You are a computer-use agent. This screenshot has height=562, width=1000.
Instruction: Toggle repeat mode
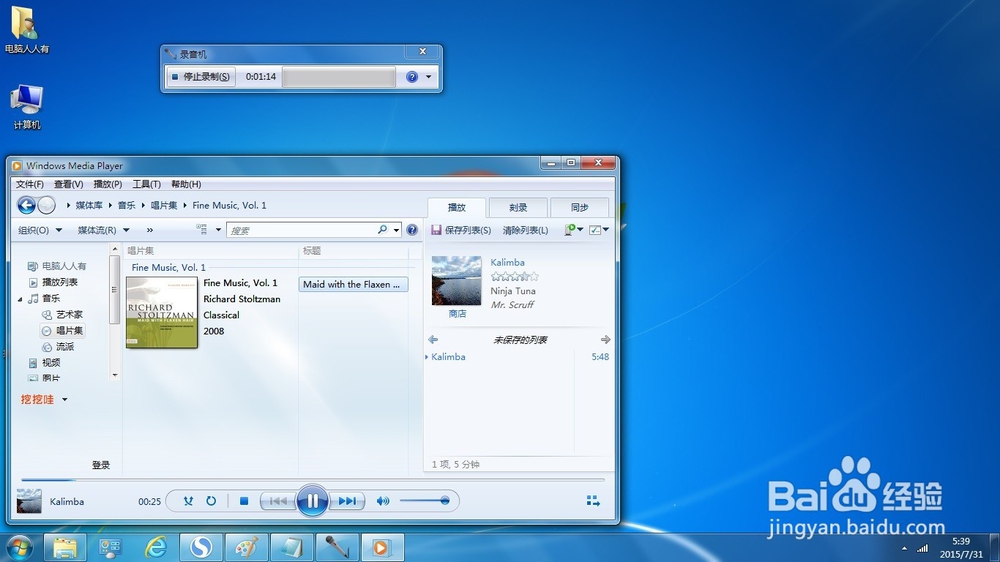[x=211, y=501]
